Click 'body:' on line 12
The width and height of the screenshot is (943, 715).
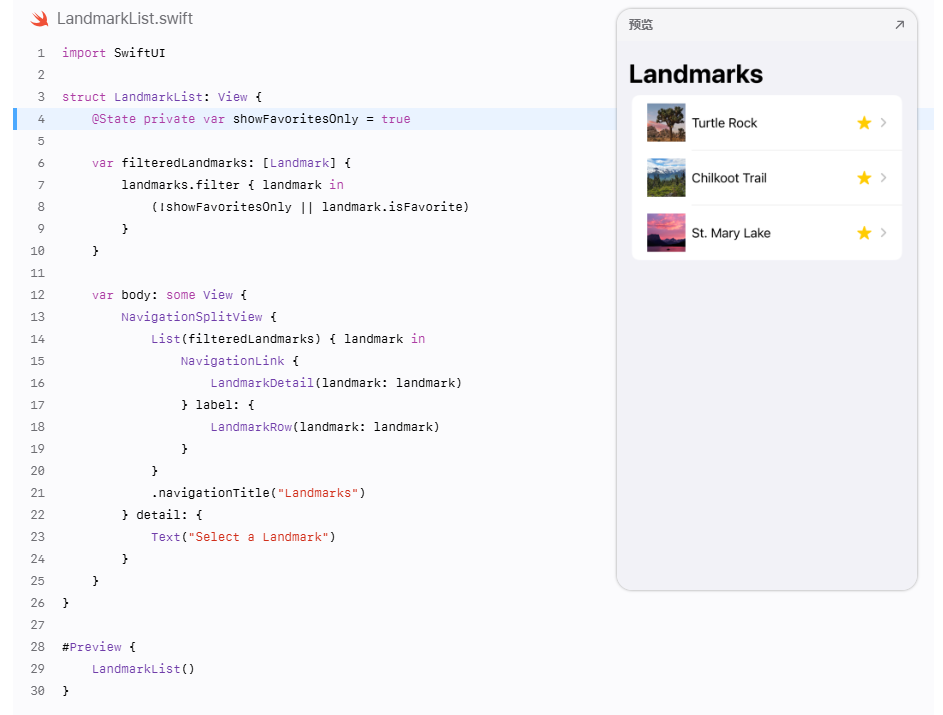[x=140, y=295]
